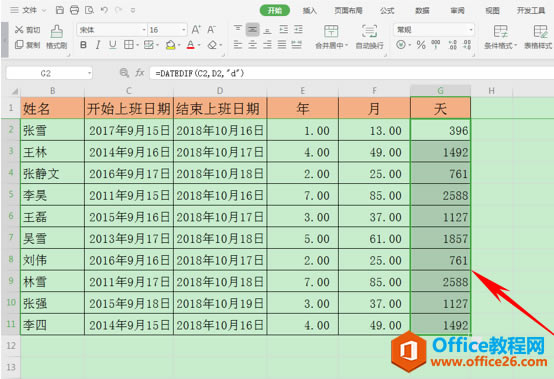
Task: Switch to the 视图 (View) tab
Action: coord(492,11)
